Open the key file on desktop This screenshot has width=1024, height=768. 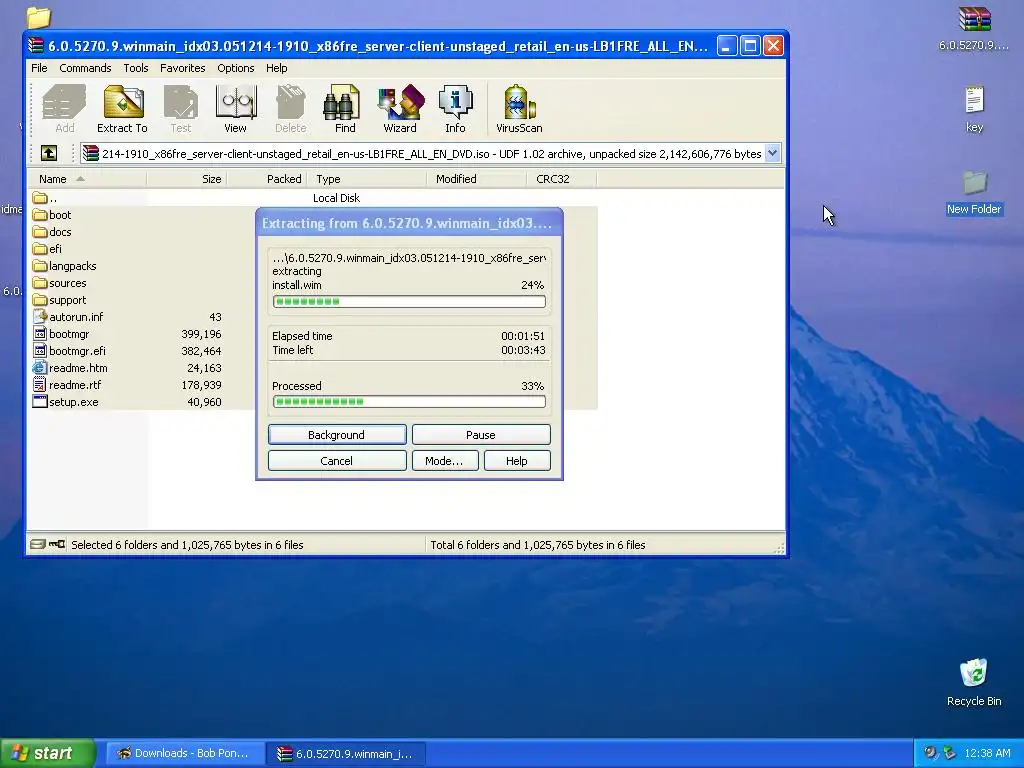pos(974,109)
